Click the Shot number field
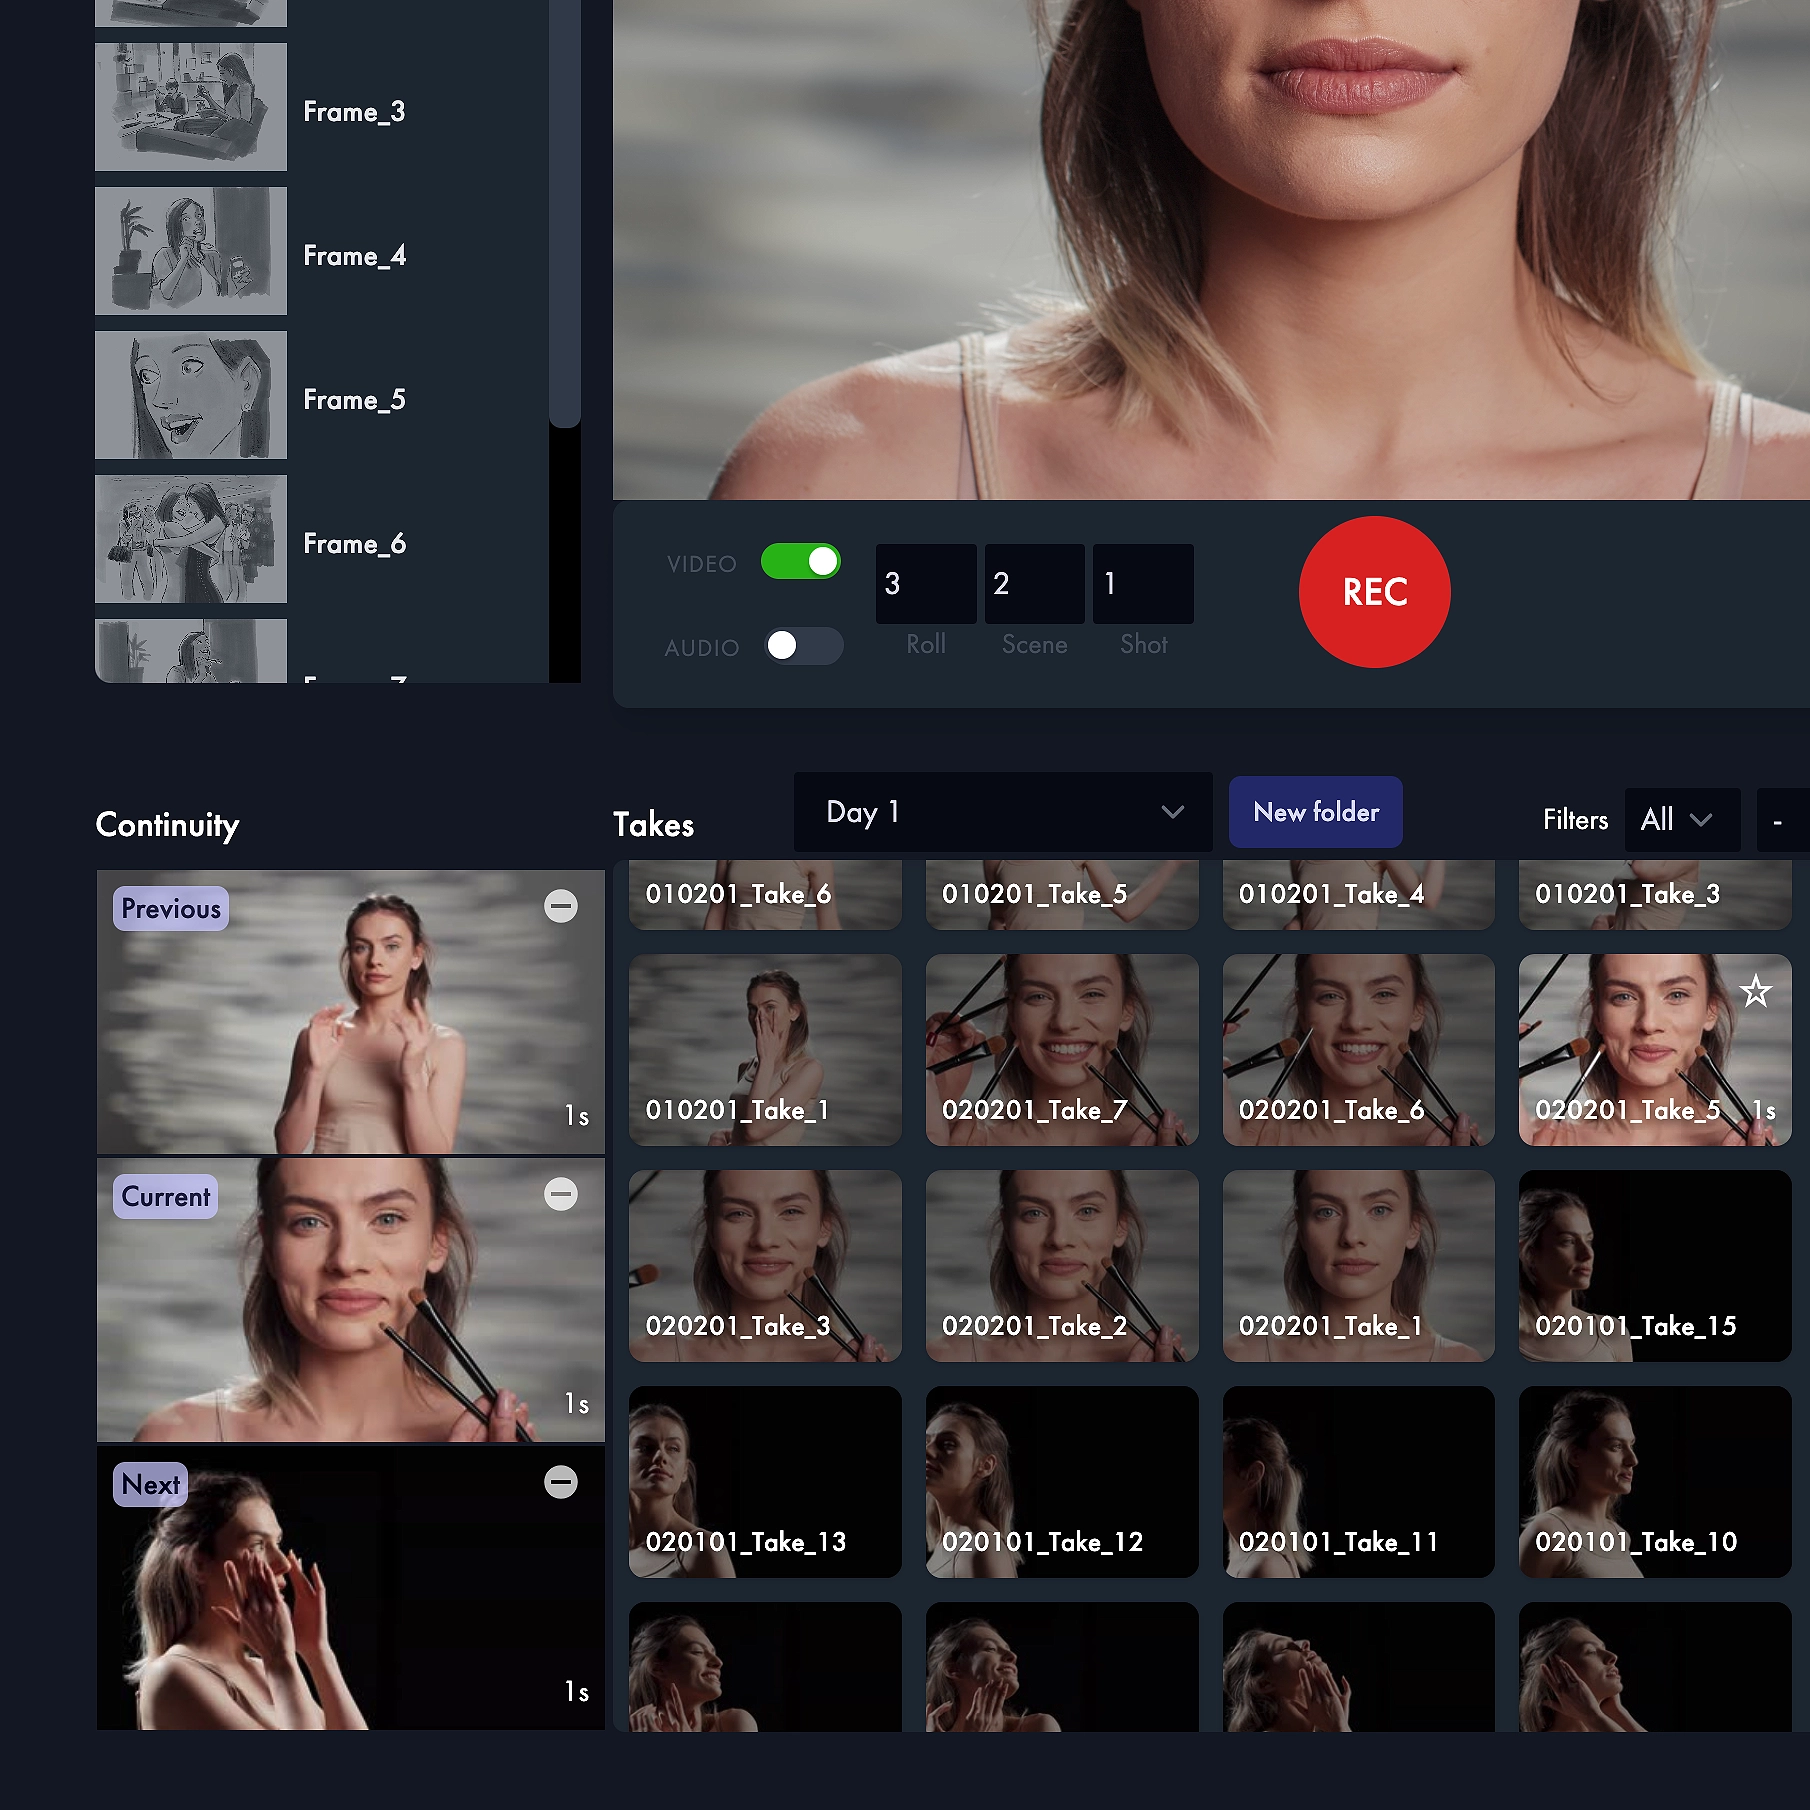 click(x=1143, y=584)
